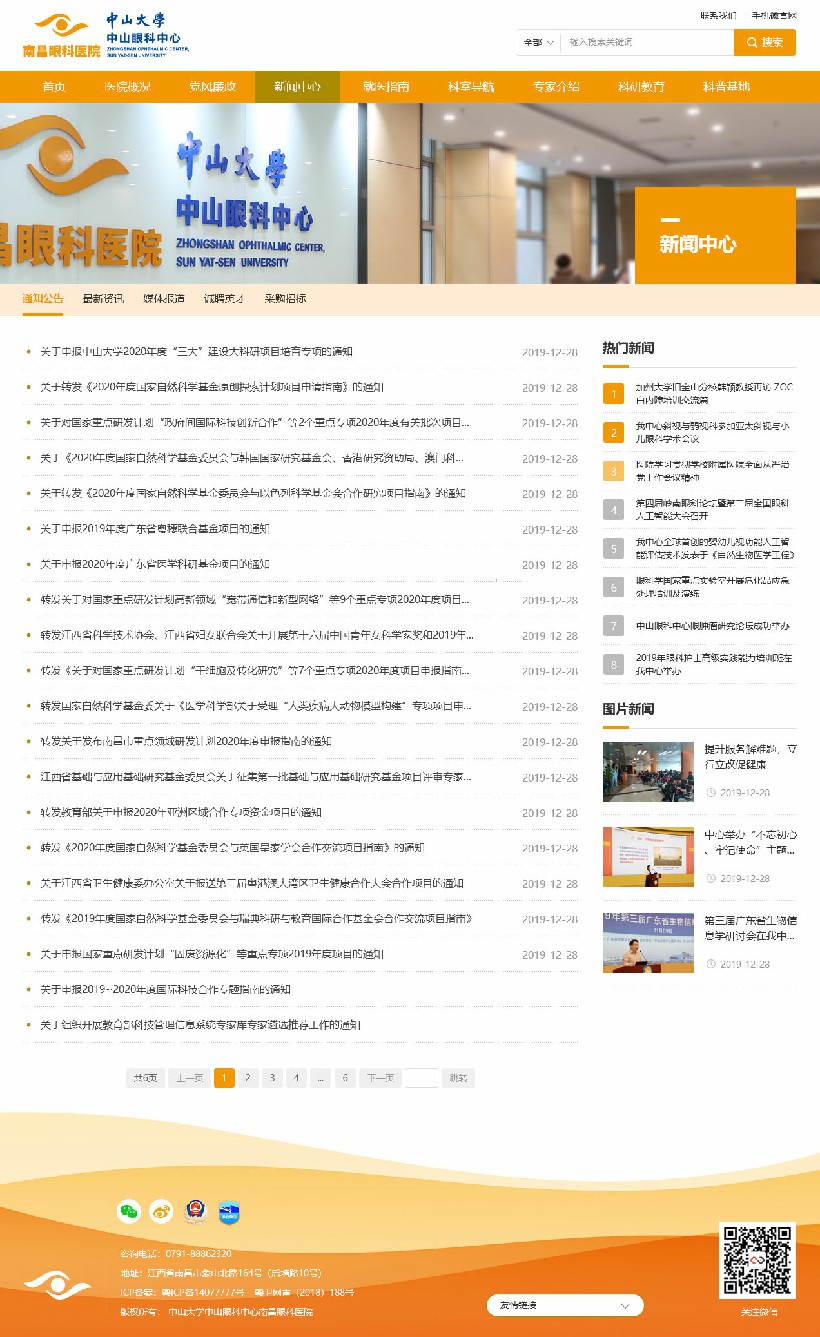Switch to the 最新资讯 sub-tab
This screenshot has width=820, height=1337.
103,298
